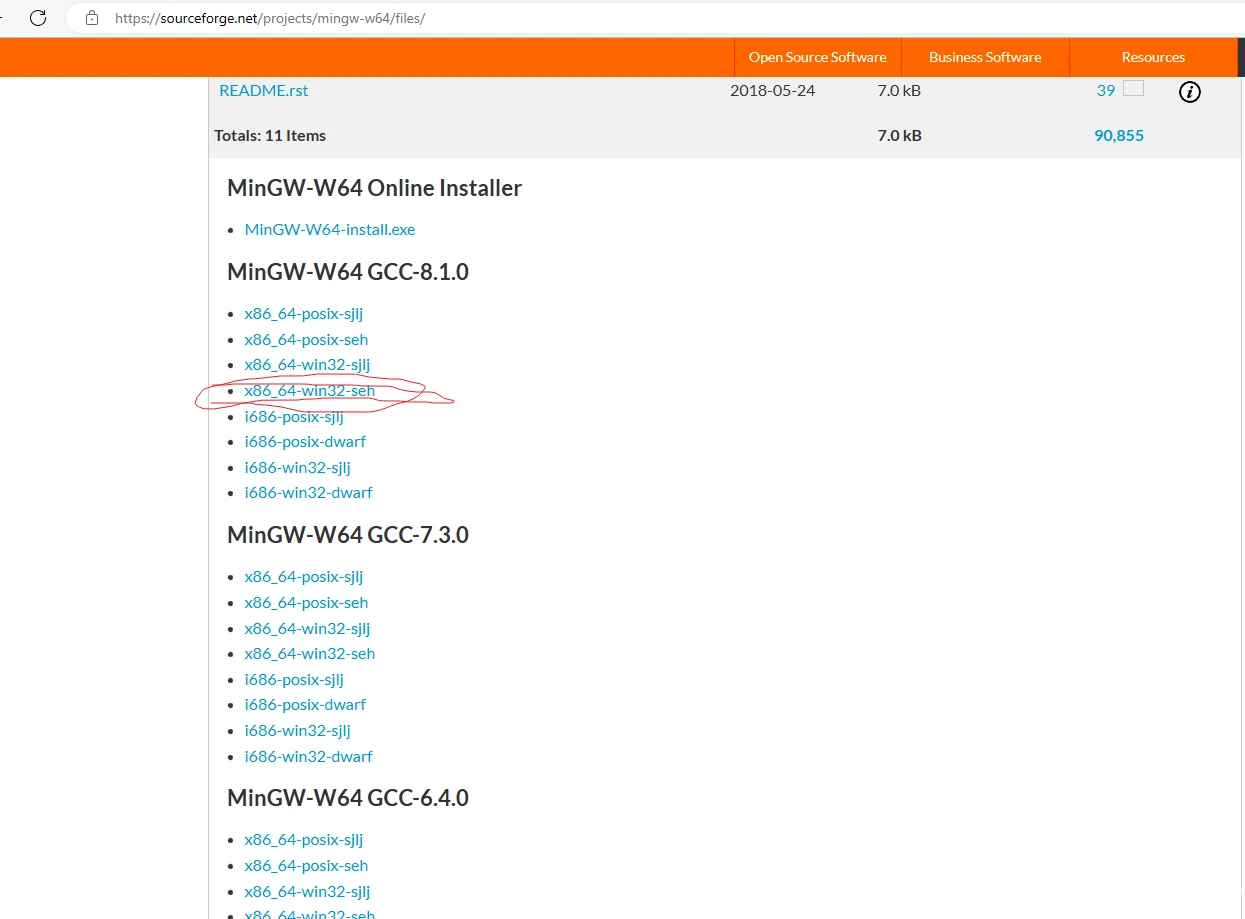Download MinGW-W64-install.exe

tap(330, 229)
